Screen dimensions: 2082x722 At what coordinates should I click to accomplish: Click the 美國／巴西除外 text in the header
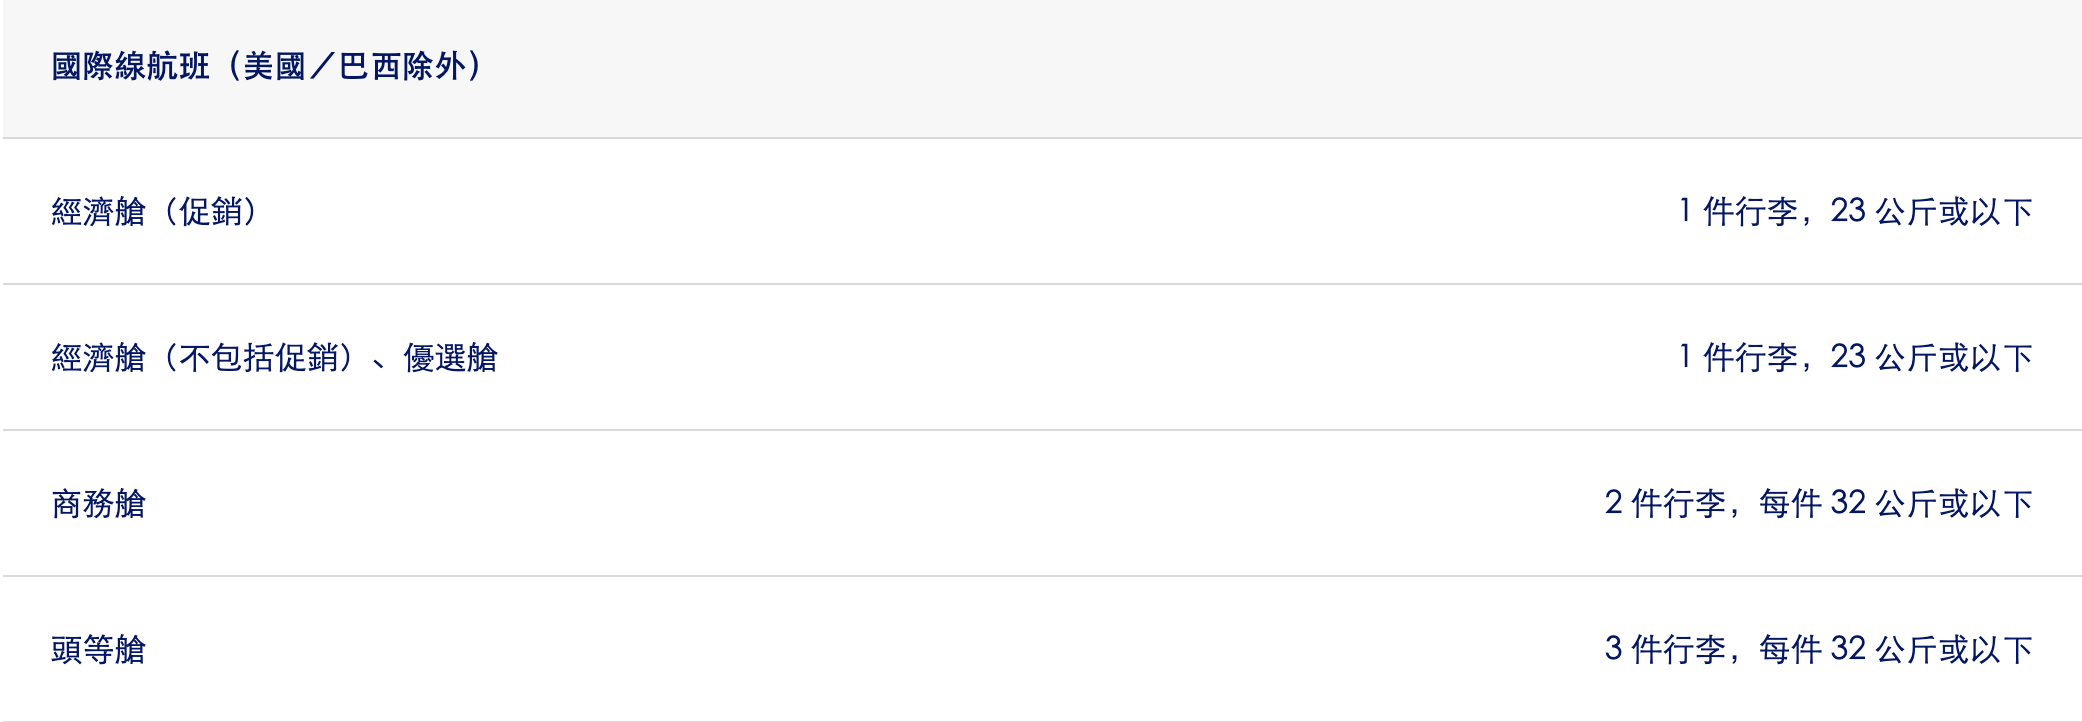[x=355, y=67]
